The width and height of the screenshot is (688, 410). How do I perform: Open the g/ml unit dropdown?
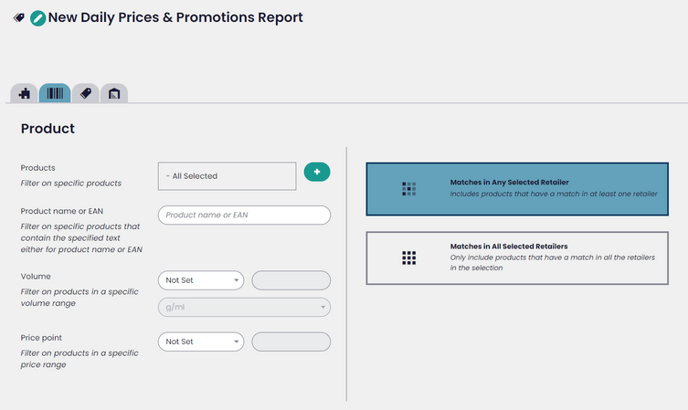tap(244, 307)
